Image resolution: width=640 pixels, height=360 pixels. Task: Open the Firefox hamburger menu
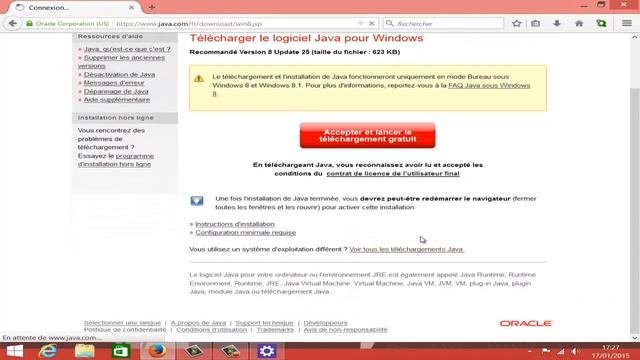pyautogui.click(x=627, y=24)
